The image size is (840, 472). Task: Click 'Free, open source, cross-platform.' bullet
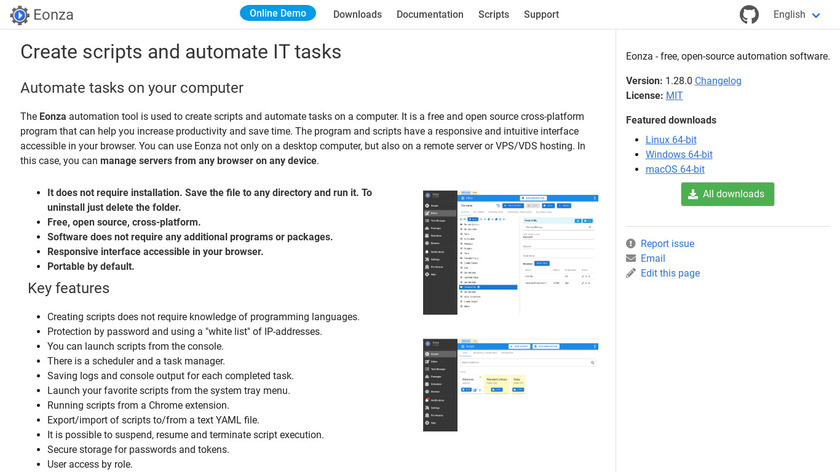[124, 222]
